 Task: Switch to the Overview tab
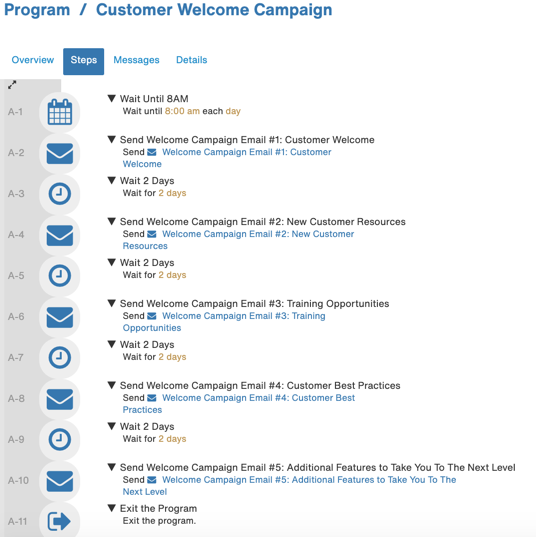point(33,60)
